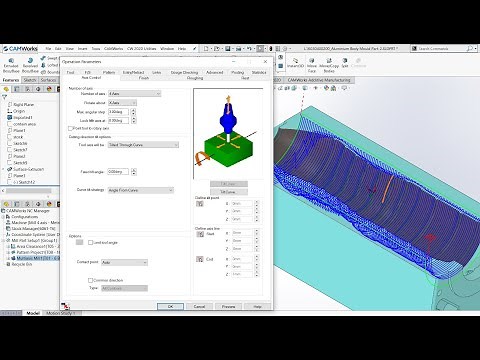Open third icon in lower CAMWorks tree toolbar
480x360 pixels.
point(27,204)
